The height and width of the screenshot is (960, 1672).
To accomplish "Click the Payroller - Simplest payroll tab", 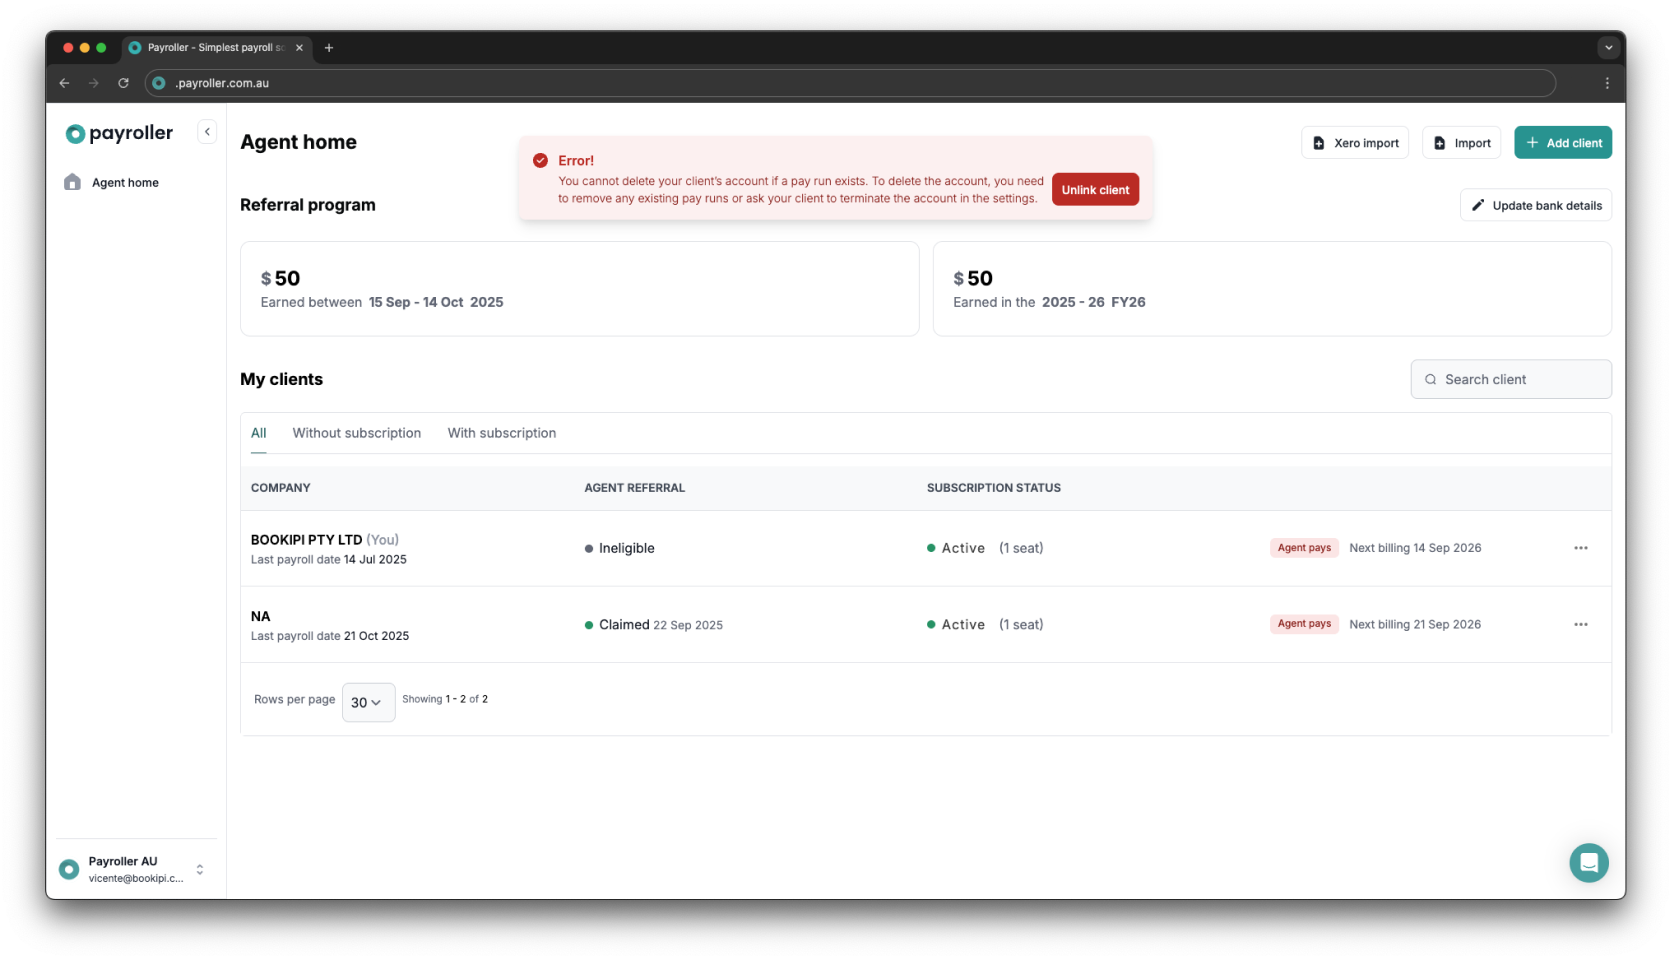I will click(217, 47).
